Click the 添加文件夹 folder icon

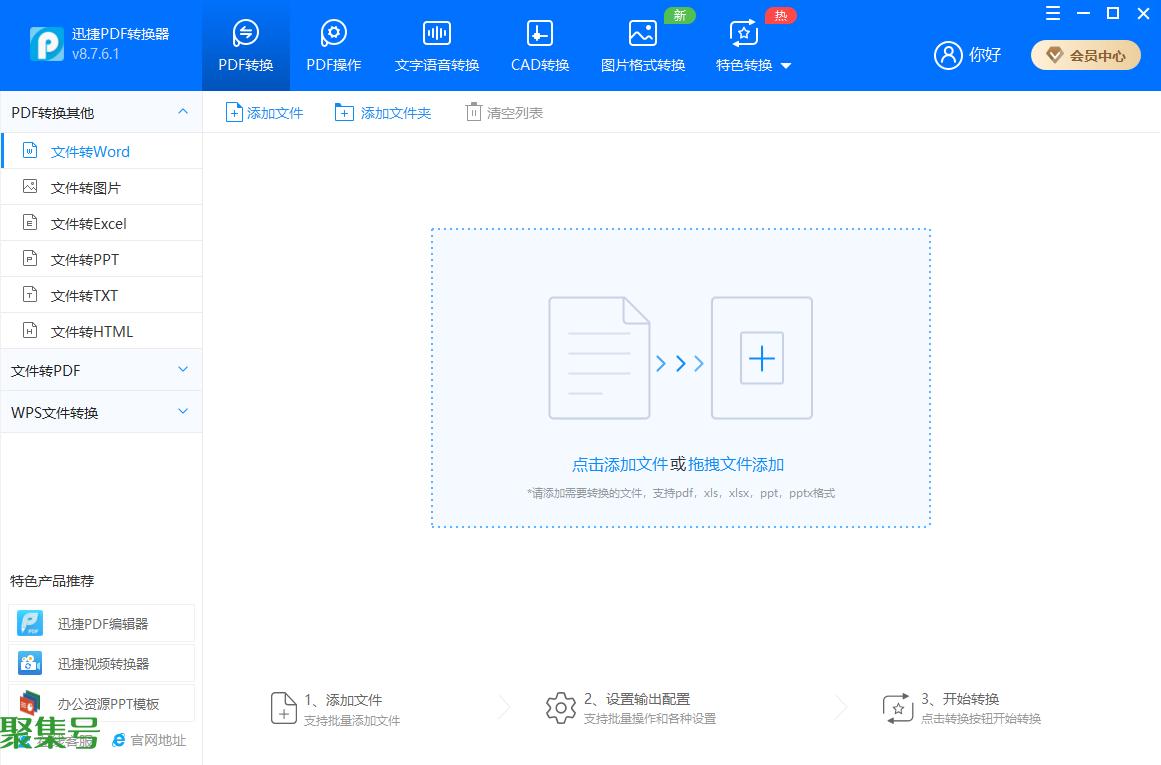pos(344,112)
